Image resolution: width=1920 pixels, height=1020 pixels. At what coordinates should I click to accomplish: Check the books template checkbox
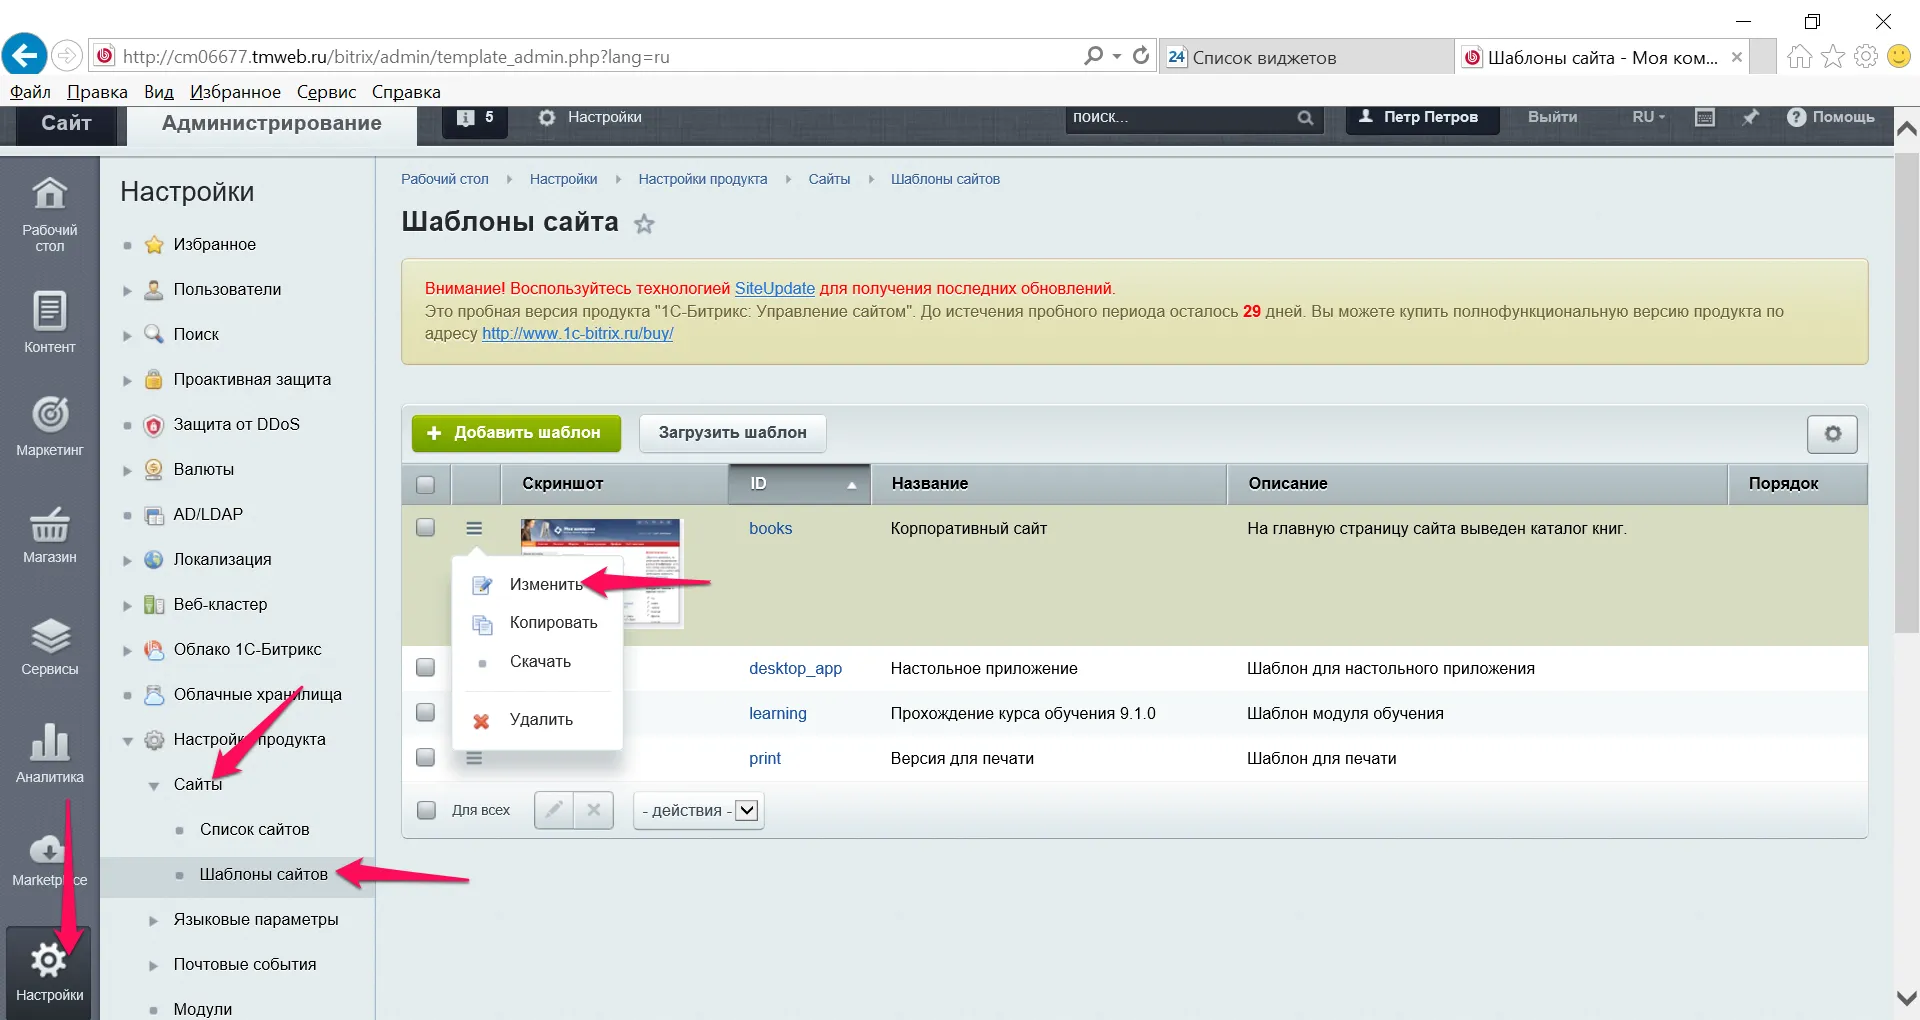click(426, 528)
